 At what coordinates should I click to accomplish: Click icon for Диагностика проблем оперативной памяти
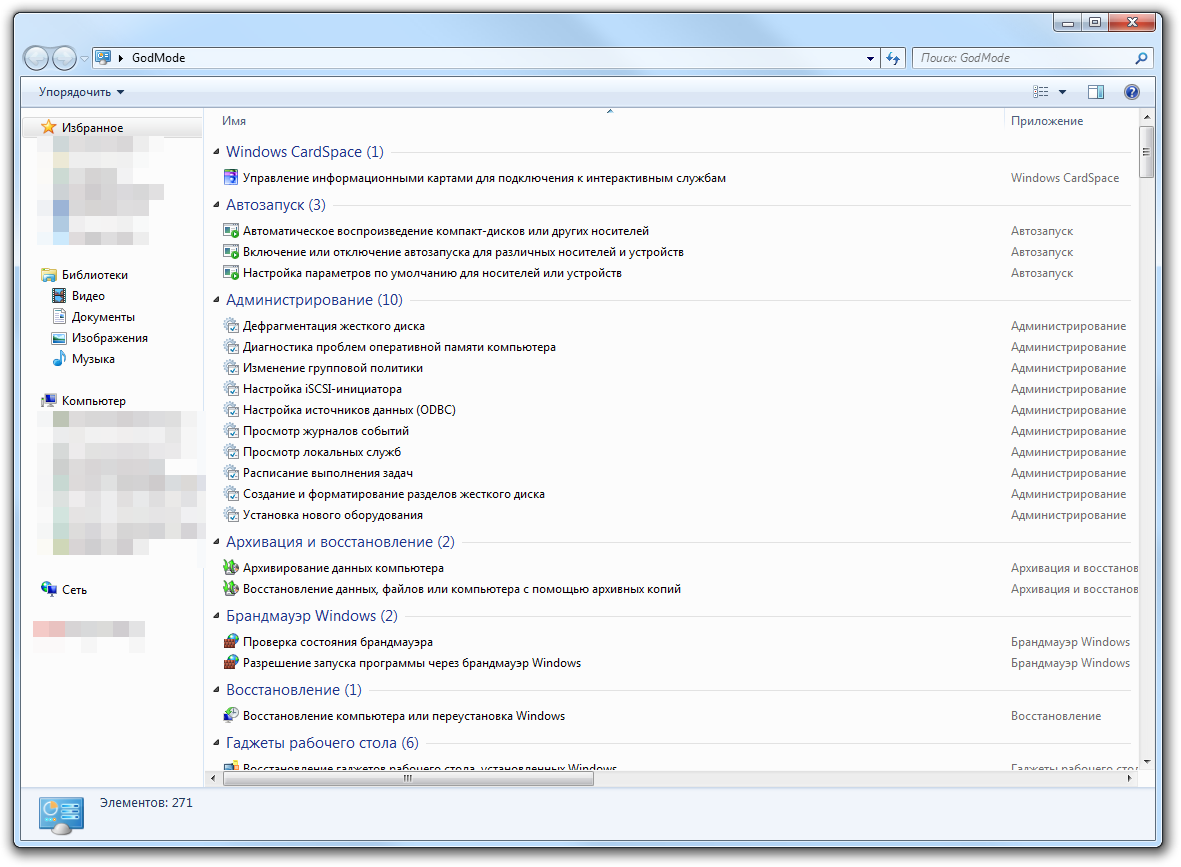pyautogui.click(x=231, y=346)
